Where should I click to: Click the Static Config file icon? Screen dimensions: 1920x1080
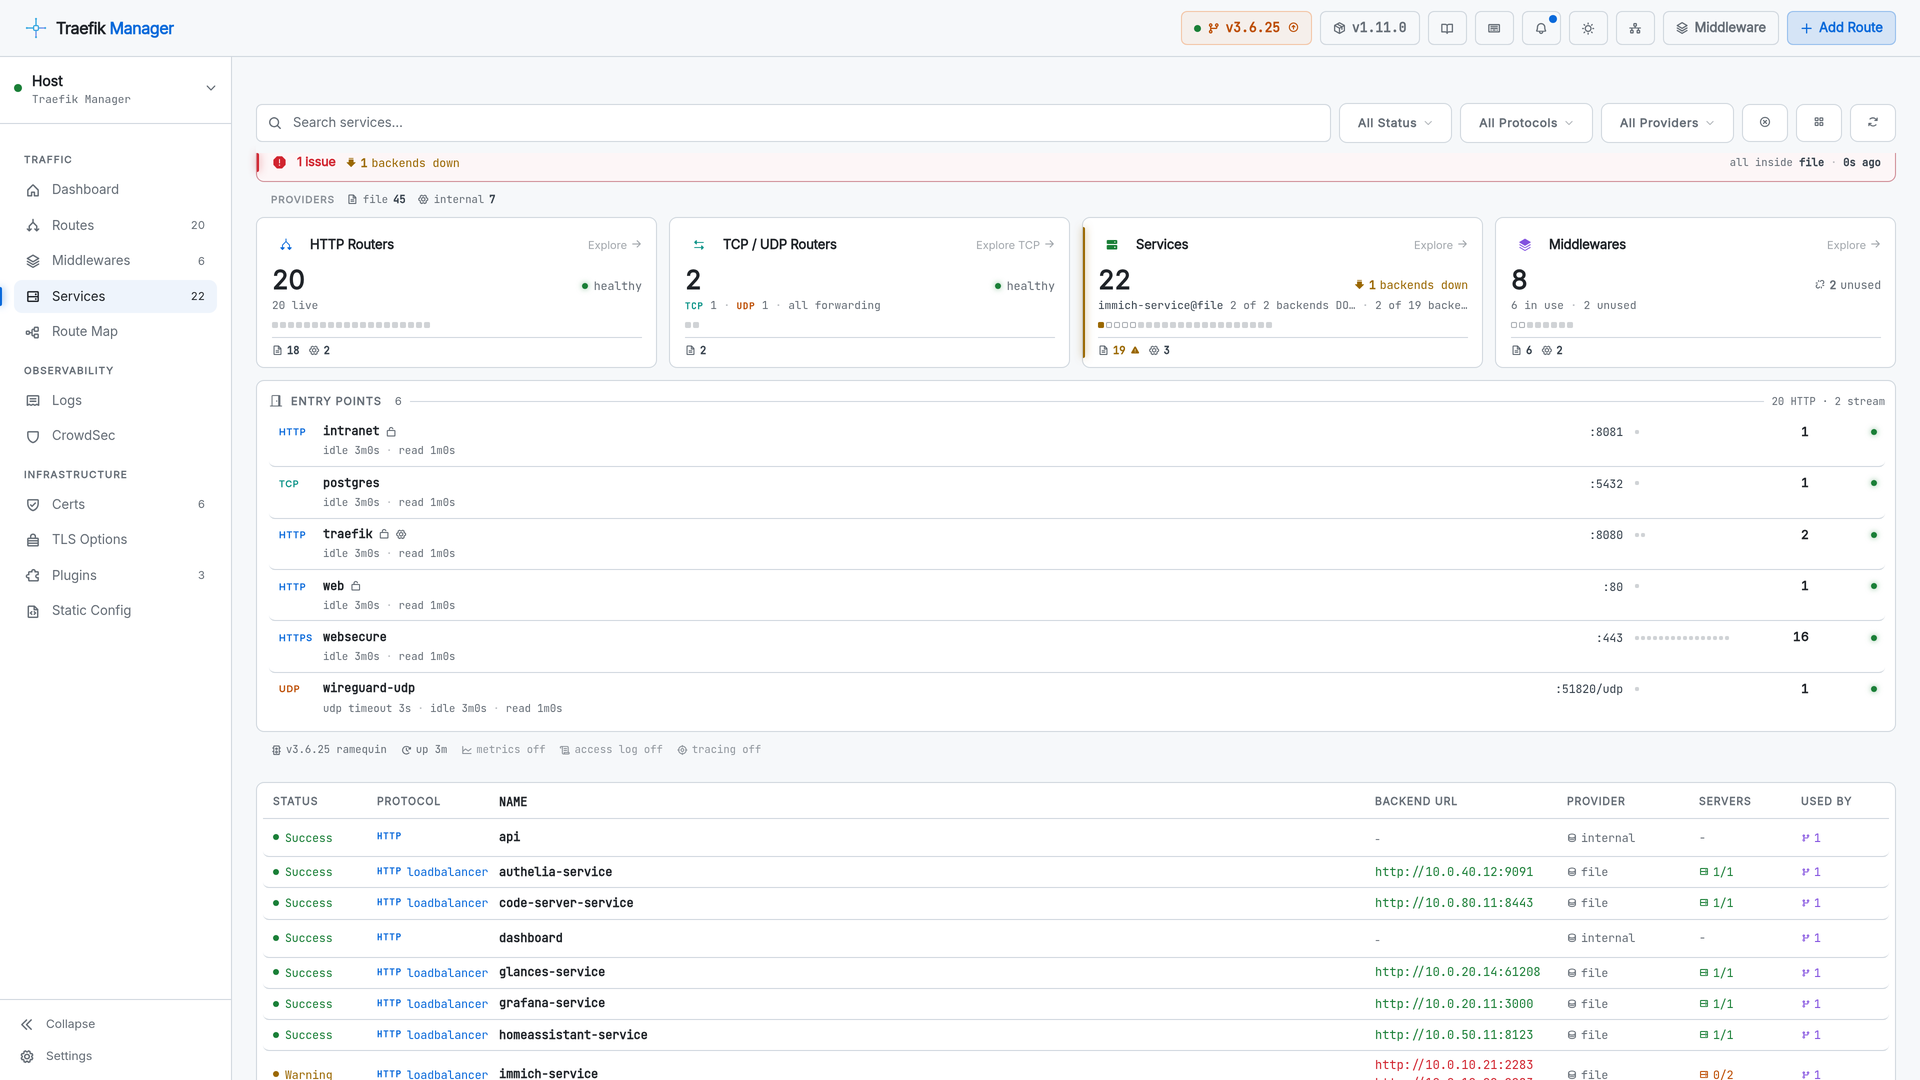tap(33, 612)
